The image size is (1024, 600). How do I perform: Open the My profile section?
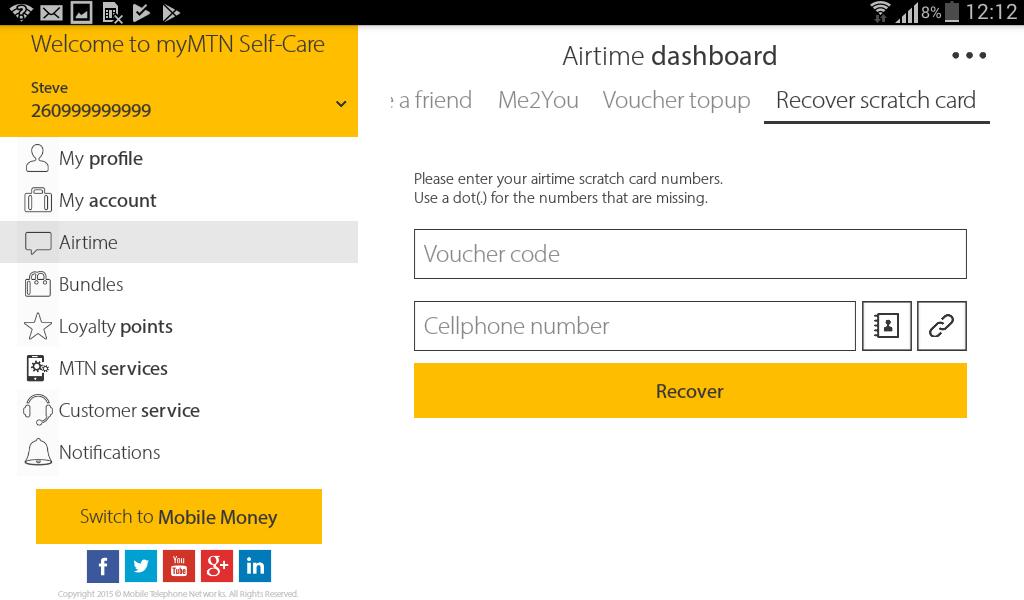[100, 158]
